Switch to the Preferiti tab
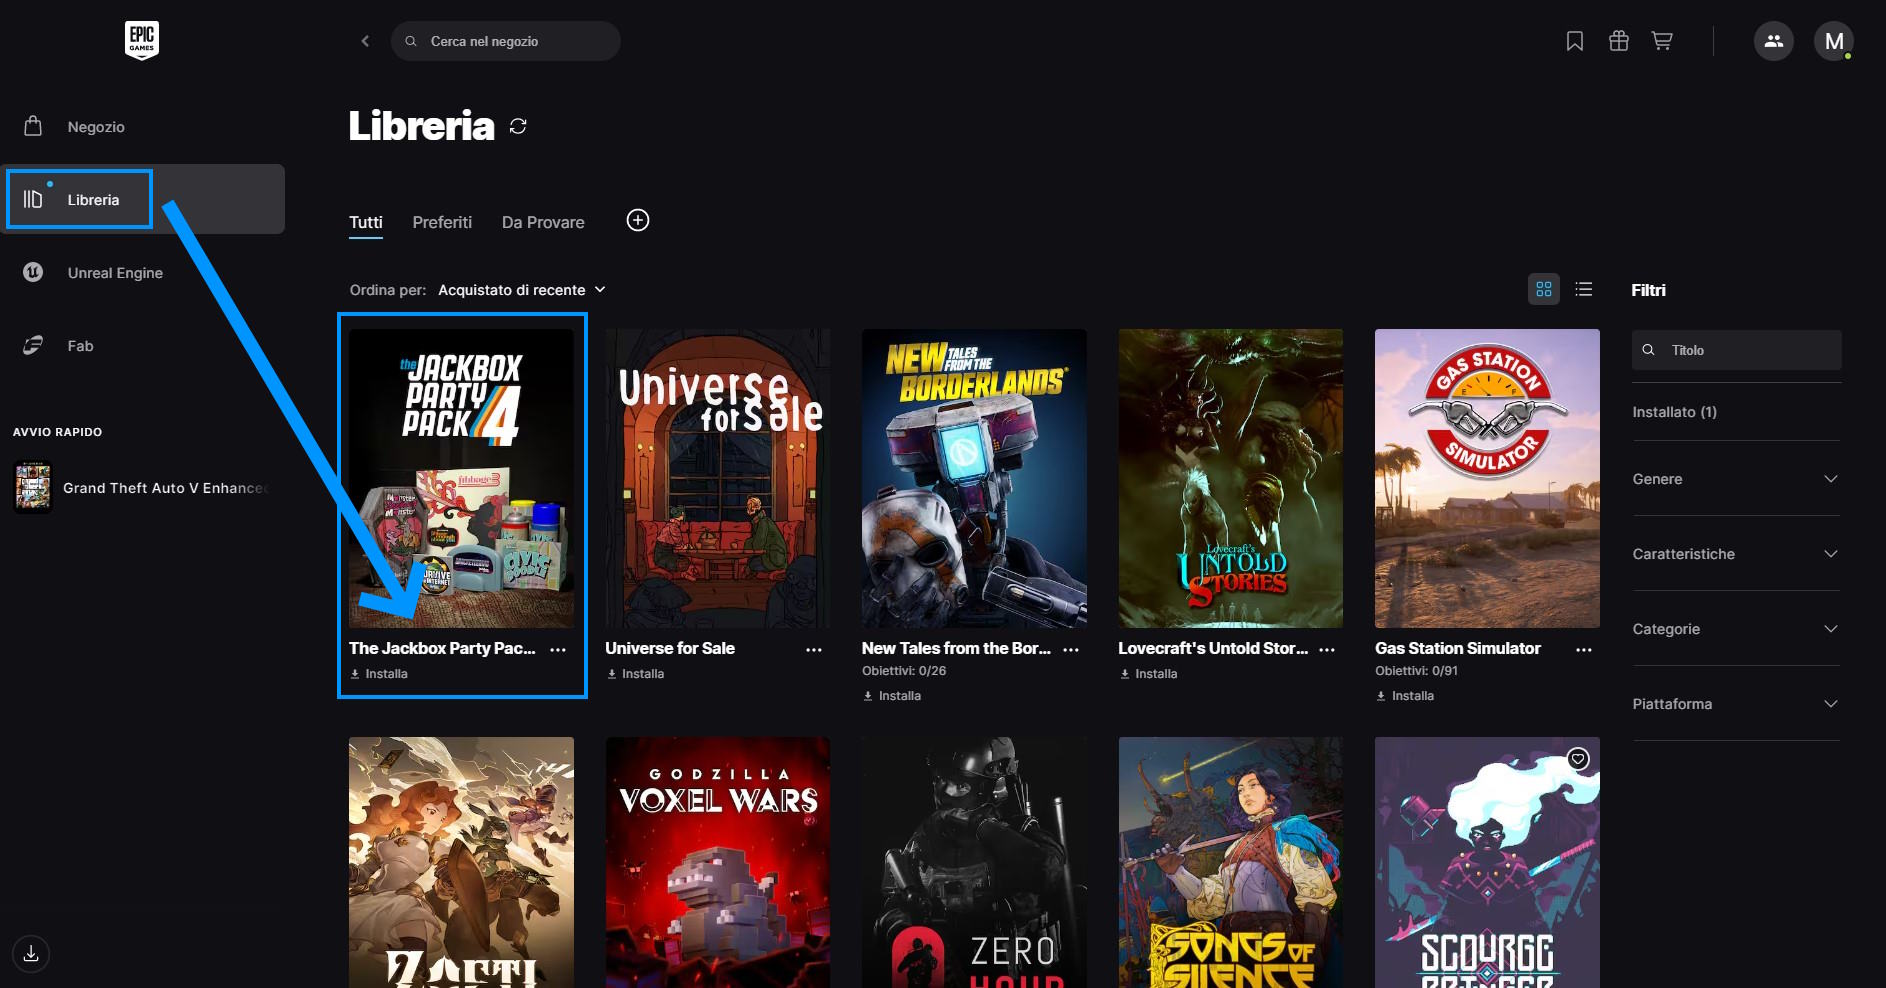 (442, 222)
